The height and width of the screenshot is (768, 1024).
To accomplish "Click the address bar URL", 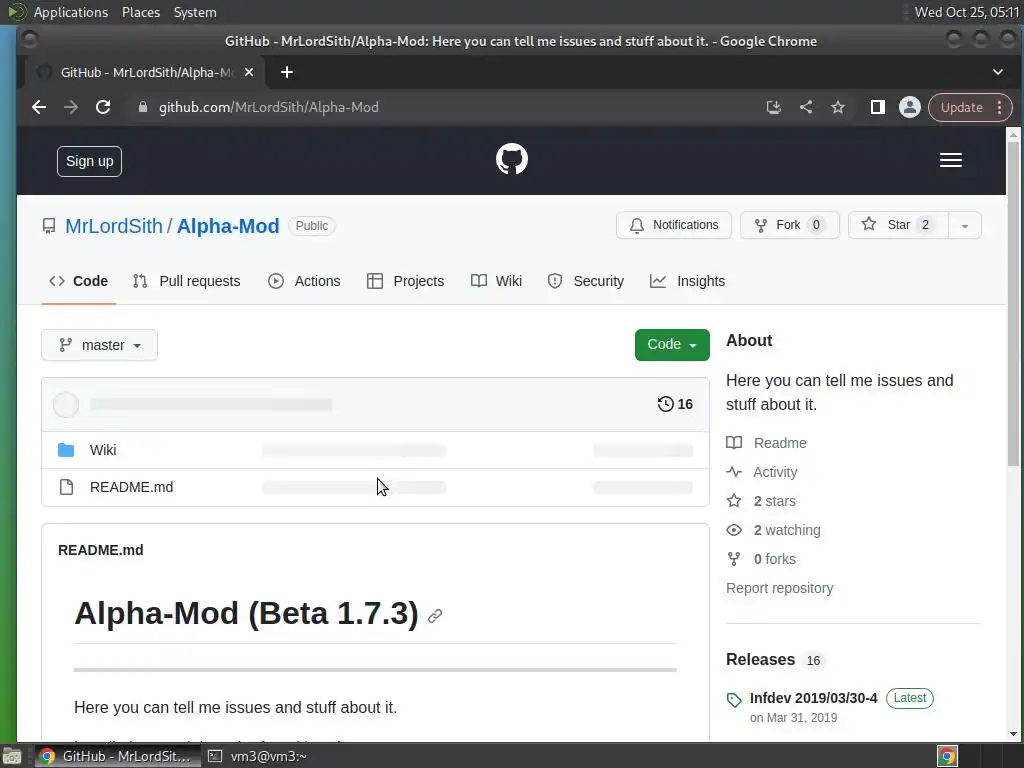I will pyautogui.click(x=268, y=107).
